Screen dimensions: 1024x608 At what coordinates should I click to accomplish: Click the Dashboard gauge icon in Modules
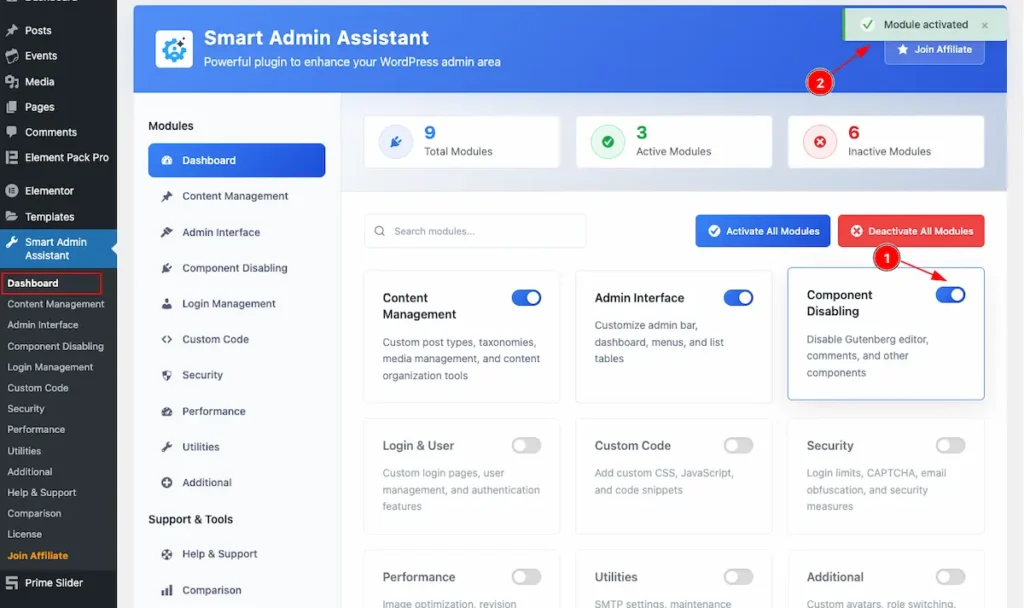pyautogui.click(x=167, y=160)
